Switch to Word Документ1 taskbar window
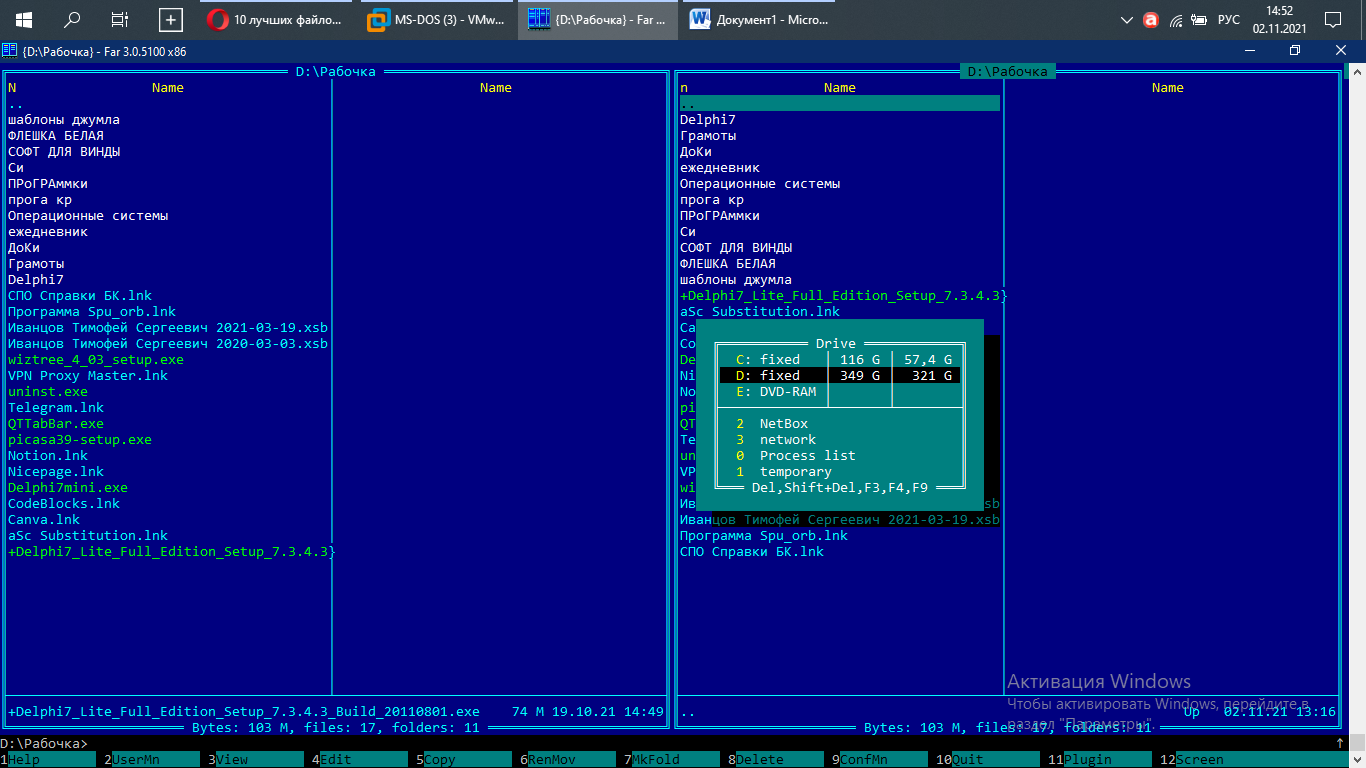The height and width of the screenshot is (768, 1366). [x=760, y=19]
